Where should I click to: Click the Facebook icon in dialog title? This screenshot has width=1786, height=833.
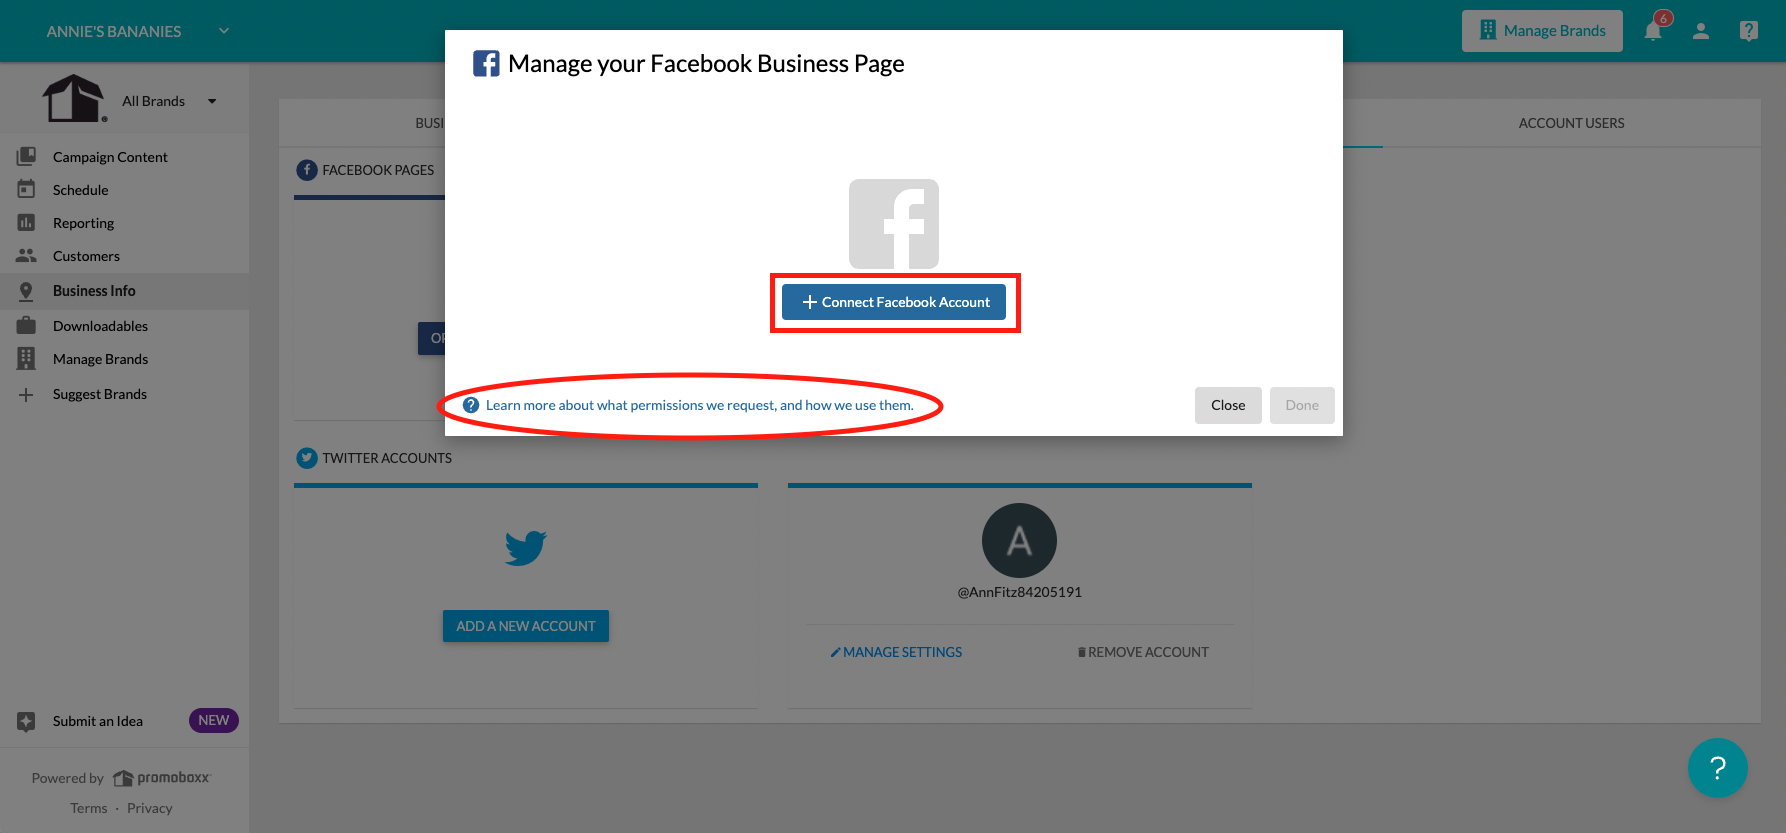tap(486, 64)
